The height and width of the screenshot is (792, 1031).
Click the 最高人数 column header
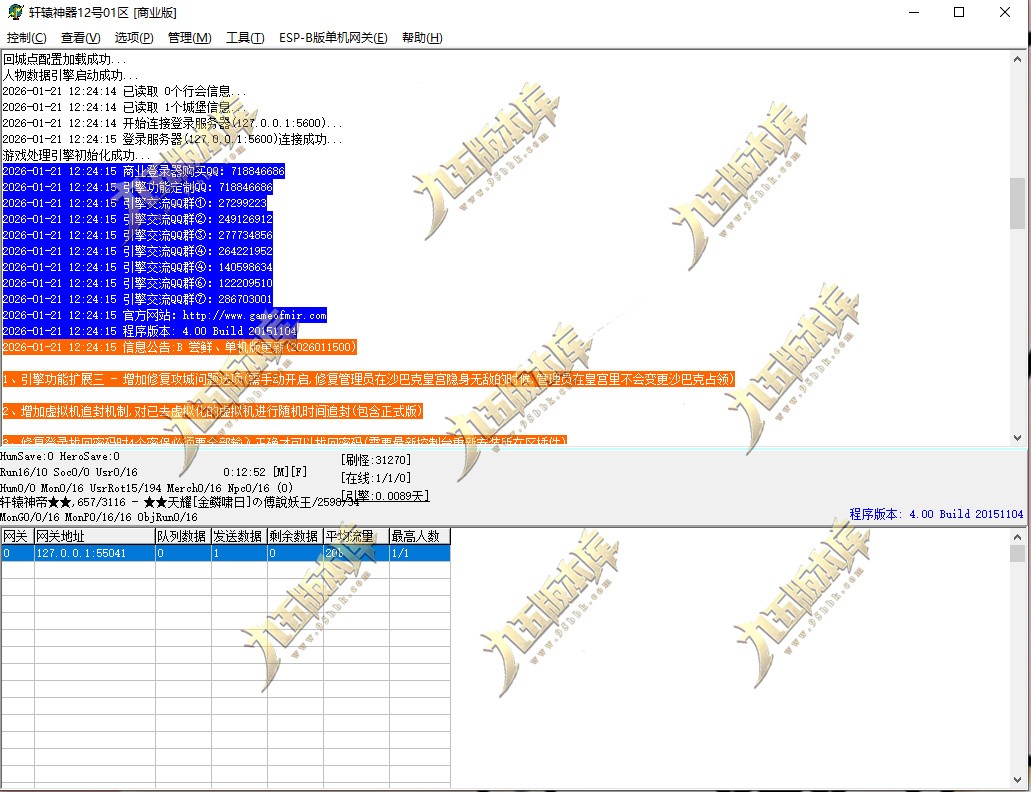click(x=420, y=536)
